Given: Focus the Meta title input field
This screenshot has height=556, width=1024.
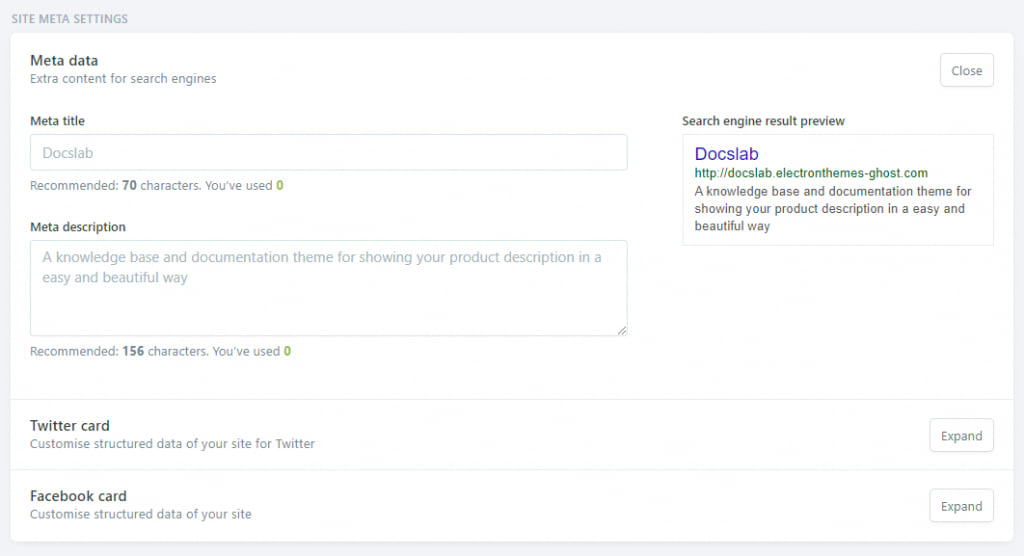Looking at the screenshot, I should (328, 153).
